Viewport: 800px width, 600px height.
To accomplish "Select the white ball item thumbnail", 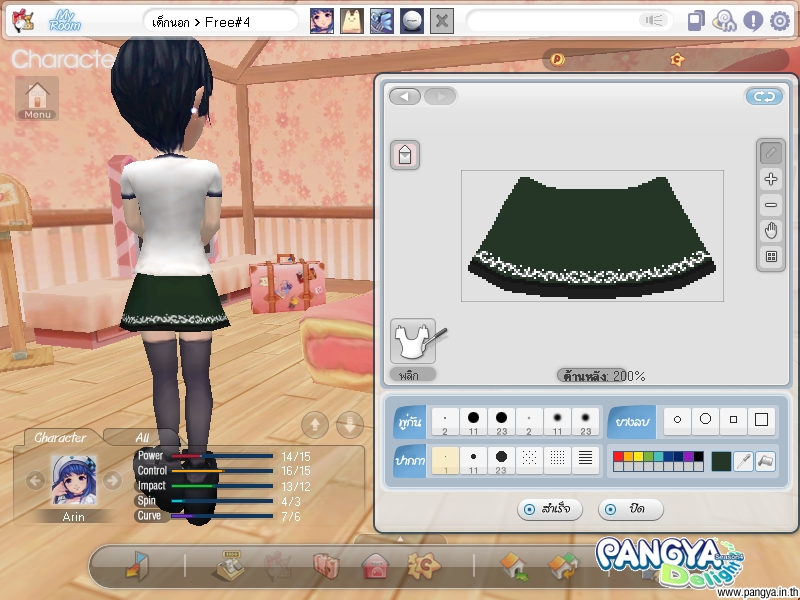I will point(412,21).
